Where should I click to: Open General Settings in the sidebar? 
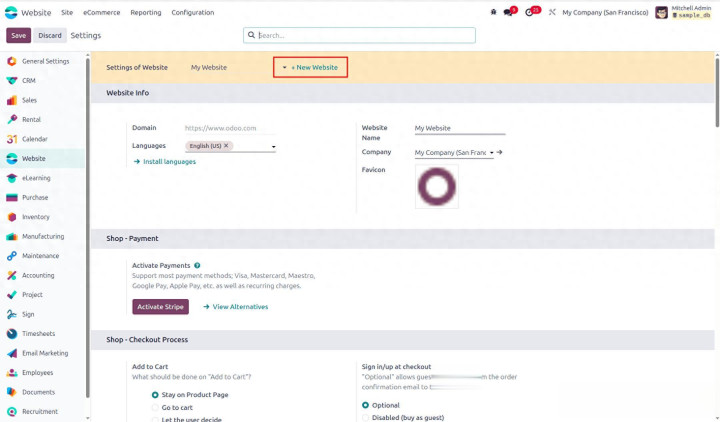click(x=45, y=61)
